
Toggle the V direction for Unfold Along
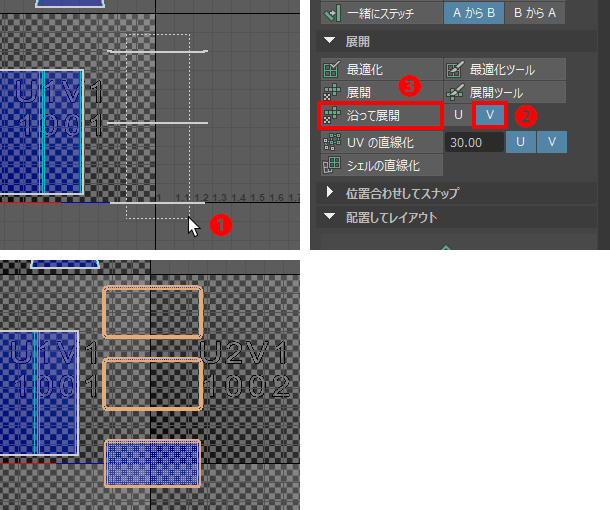tap(489, 115)
